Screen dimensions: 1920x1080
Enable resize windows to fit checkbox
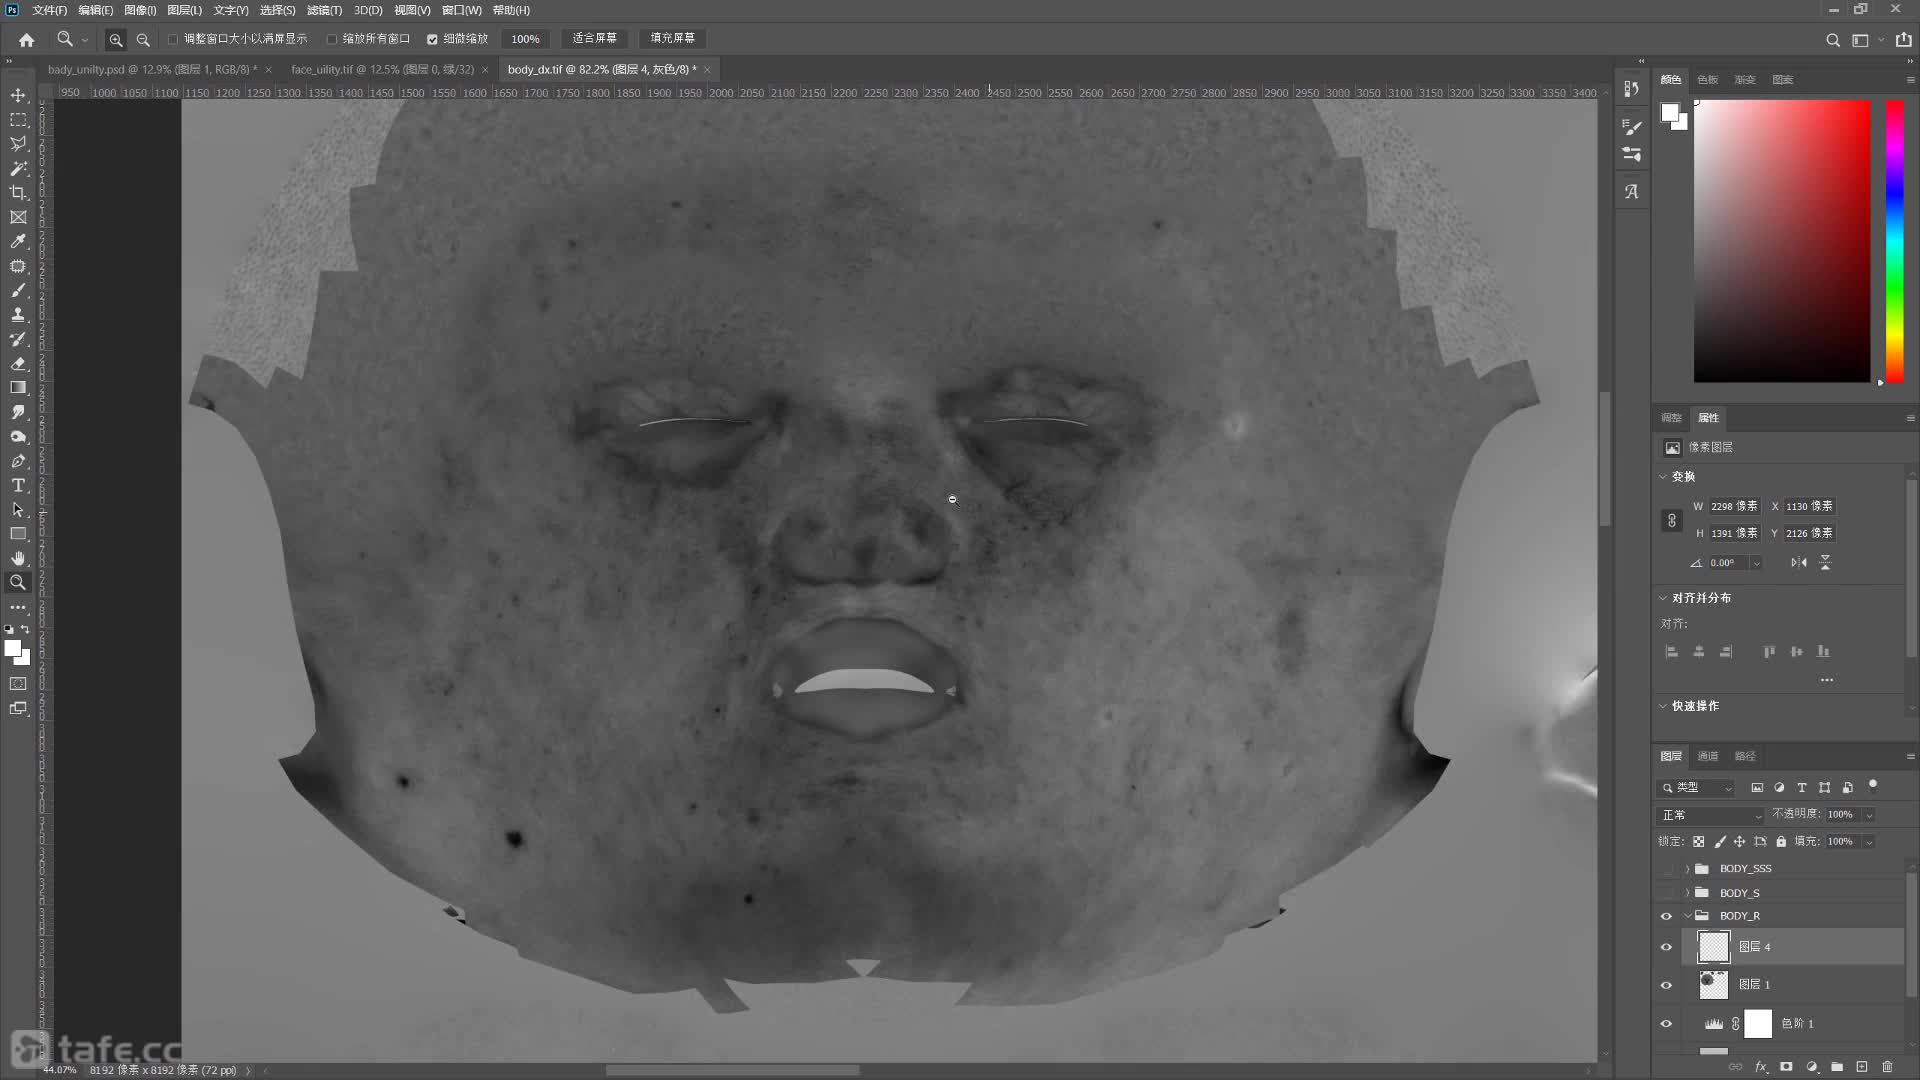pyautogui.click(x=173, y=39)
